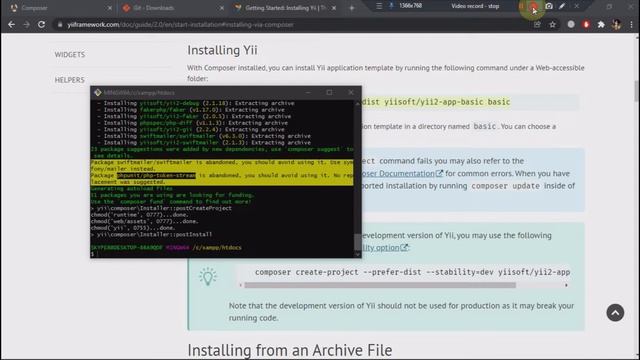The image size is (640, 360).
Task: Click the page vertical scrollbar thumb
Action: (x=636, y=91)
